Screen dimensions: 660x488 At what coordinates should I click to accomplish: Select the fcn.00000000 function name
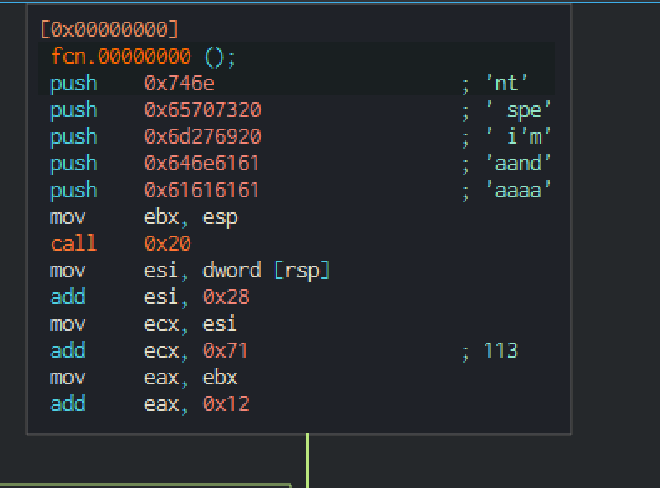click(125, 57)
